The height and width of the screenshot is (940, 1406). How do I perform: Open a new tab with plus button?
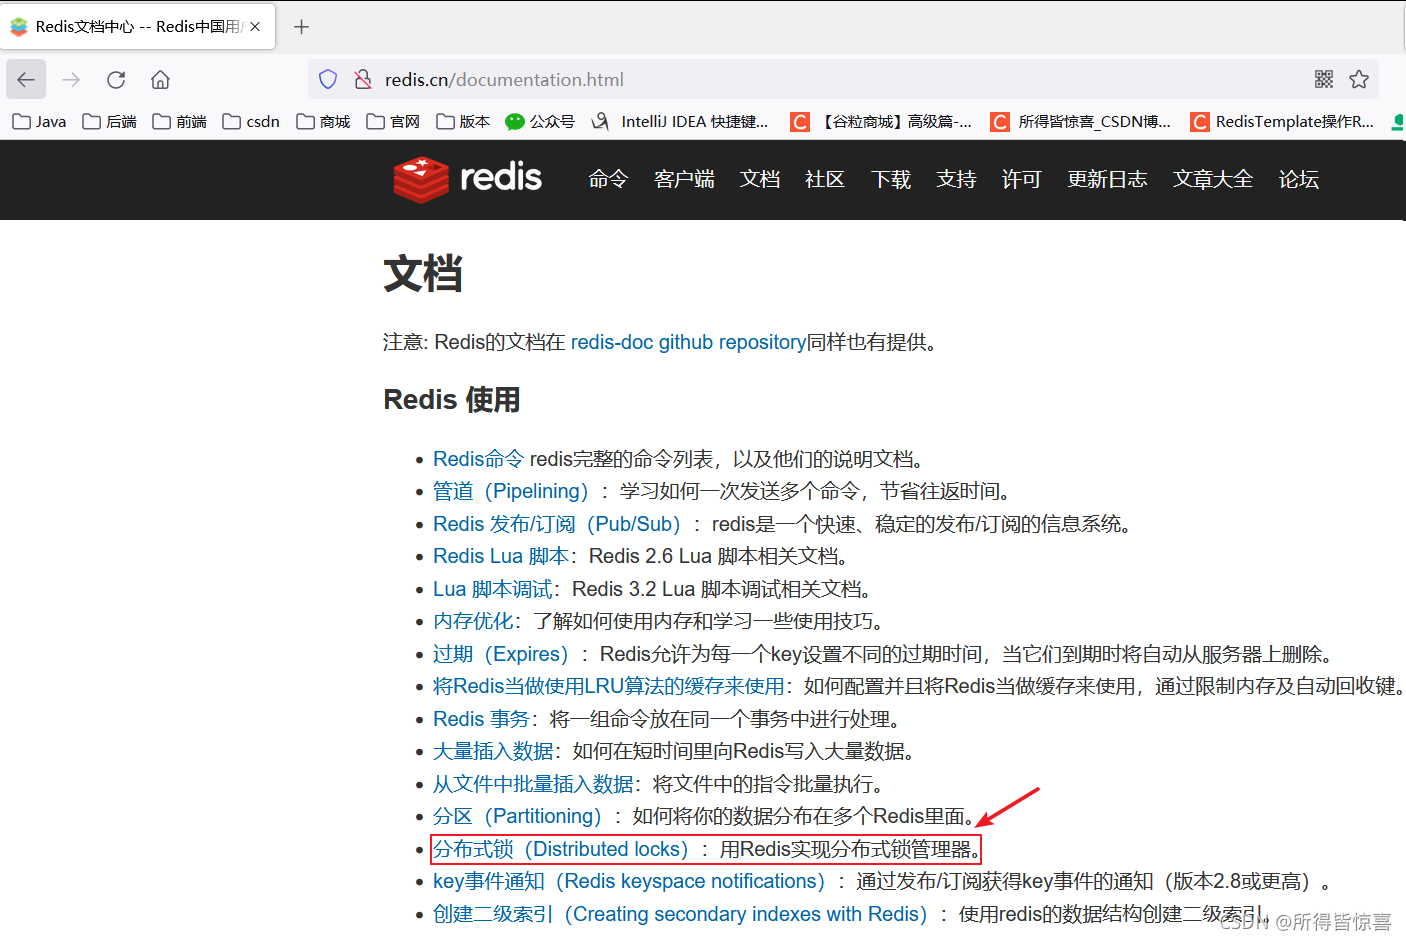(301, 27)
